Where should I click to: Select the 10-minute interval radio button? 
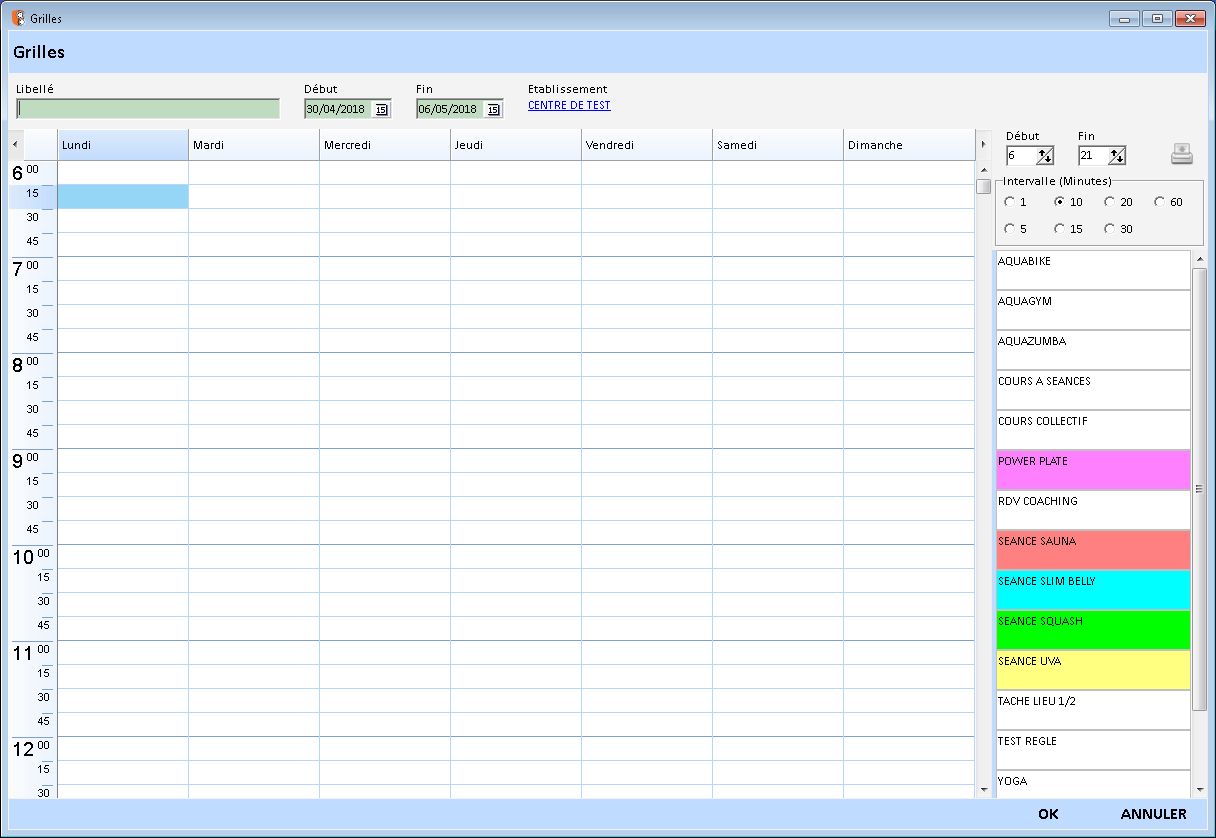point(1059,202)
